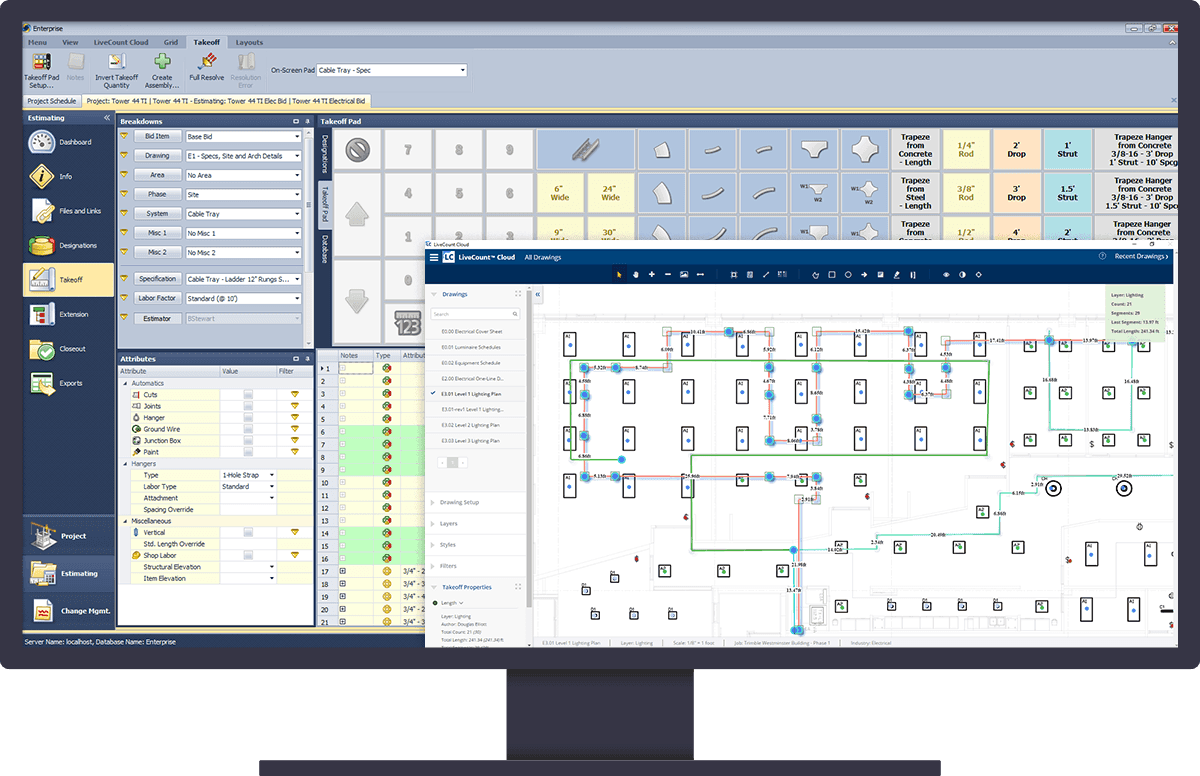
Task: Open the Dashboard in the Estimating sidebar
Action: (67, 142)
